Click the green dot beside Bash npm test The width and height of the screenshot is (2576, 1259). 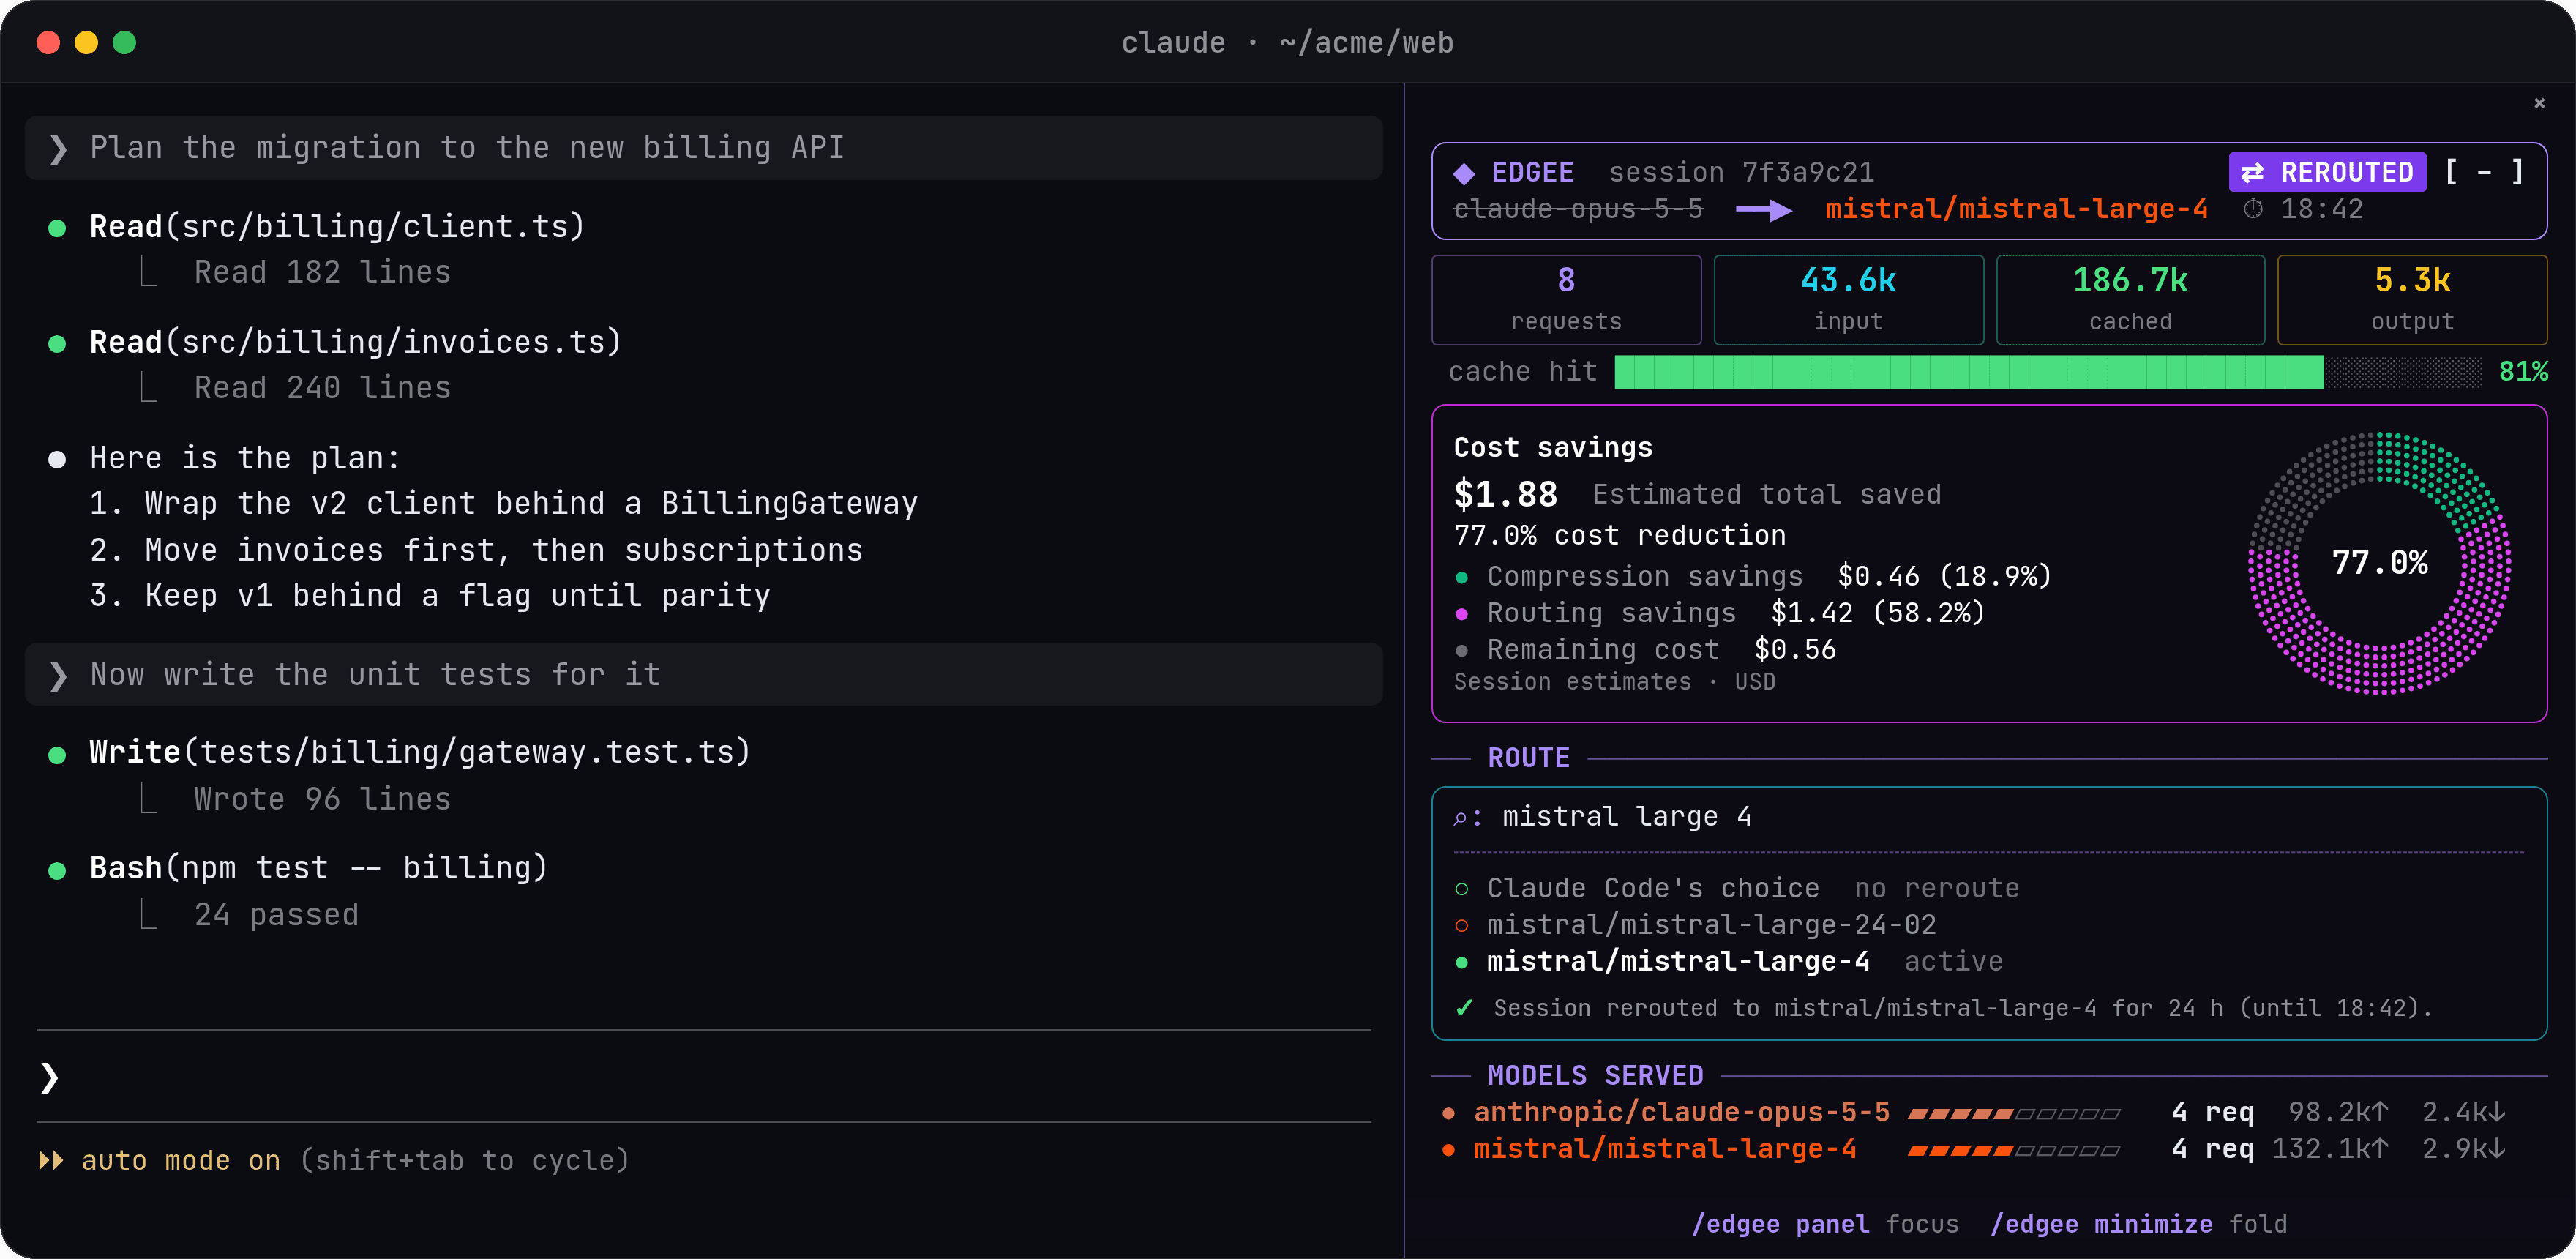pos(57,870)
